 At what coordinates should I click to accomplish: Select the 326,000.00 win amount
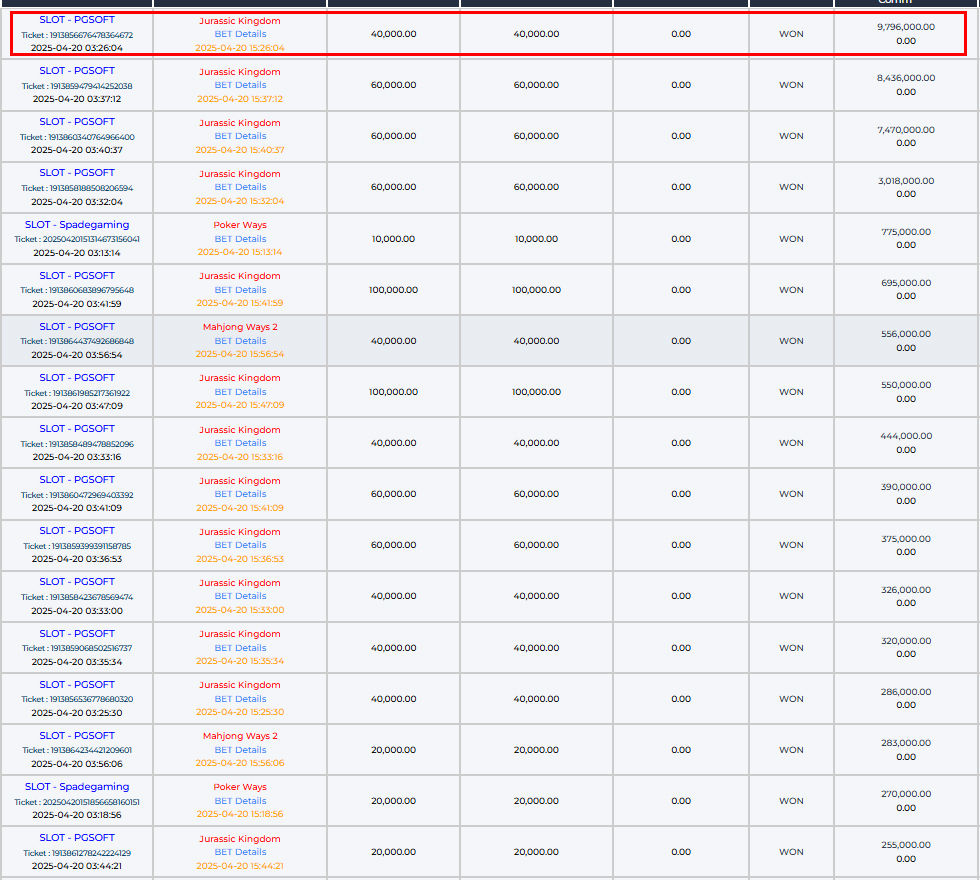tap(906, 590)
